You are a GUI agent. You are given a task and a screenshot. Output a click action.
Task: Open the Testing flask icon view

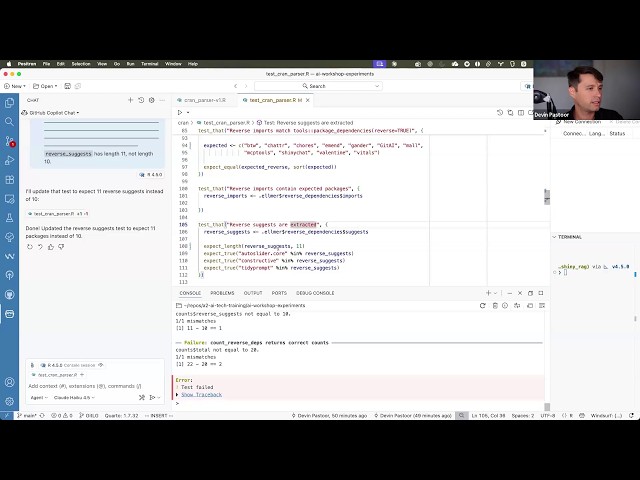(9, 218)
